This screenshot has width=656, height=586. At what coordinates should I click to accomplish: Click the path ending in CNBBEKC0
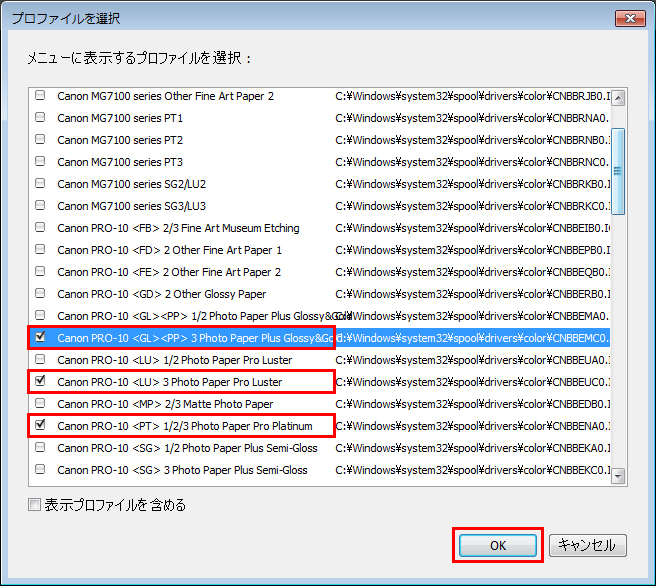tap(472, 470)
